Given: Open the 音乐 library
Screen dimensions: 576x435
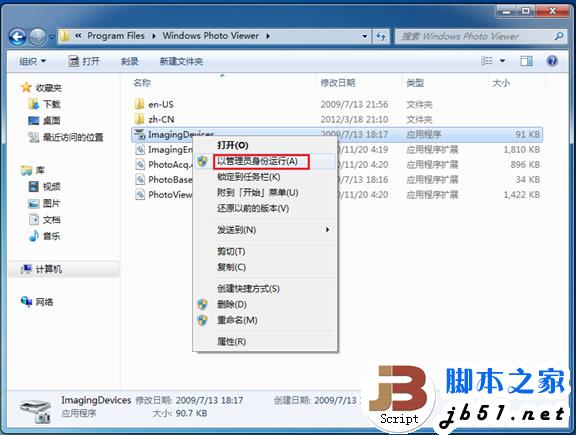Looking at the screenshot, I should (51, 236).
